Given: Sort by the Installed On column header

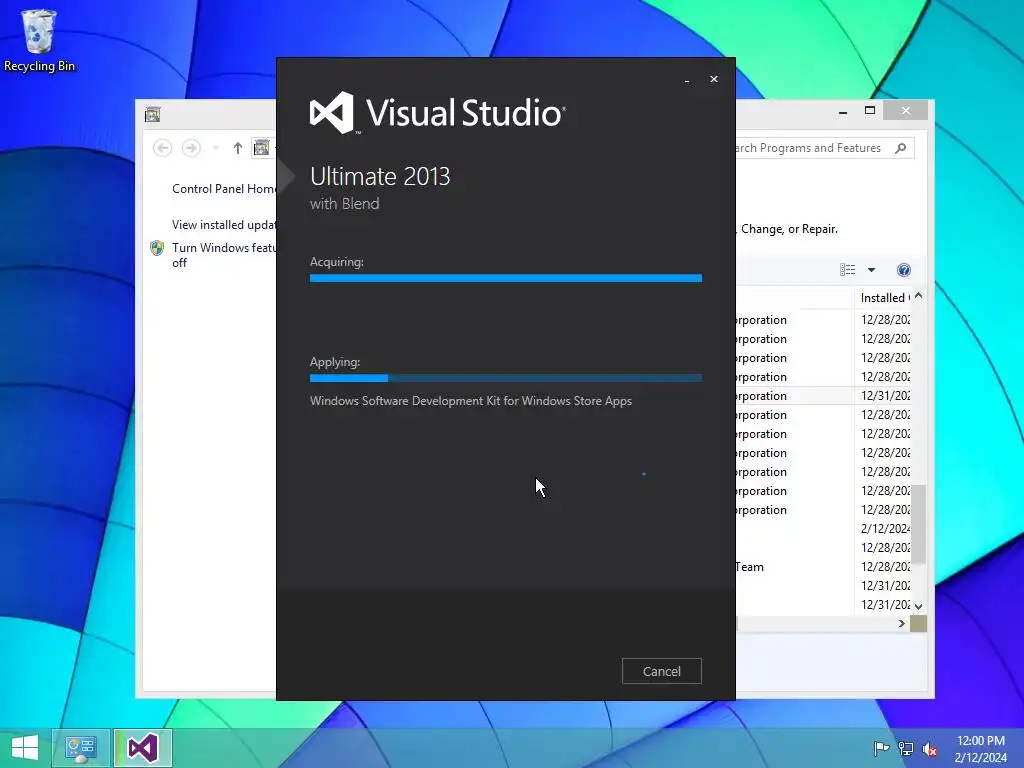Looking at the screenshot, I should 883,298.
